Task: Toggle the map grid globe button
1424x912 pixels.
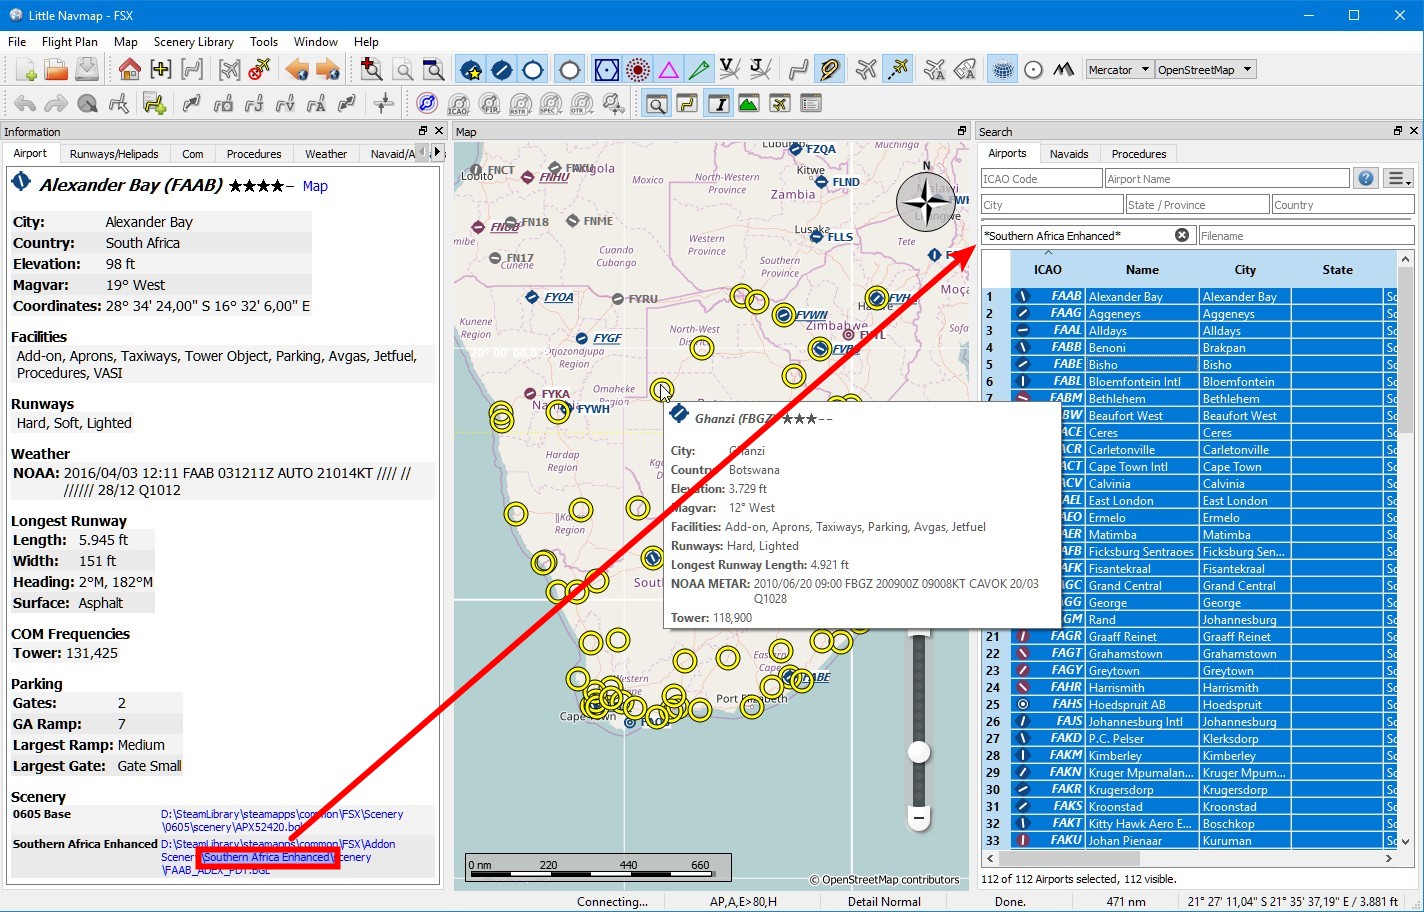Action: [1002, 69]
